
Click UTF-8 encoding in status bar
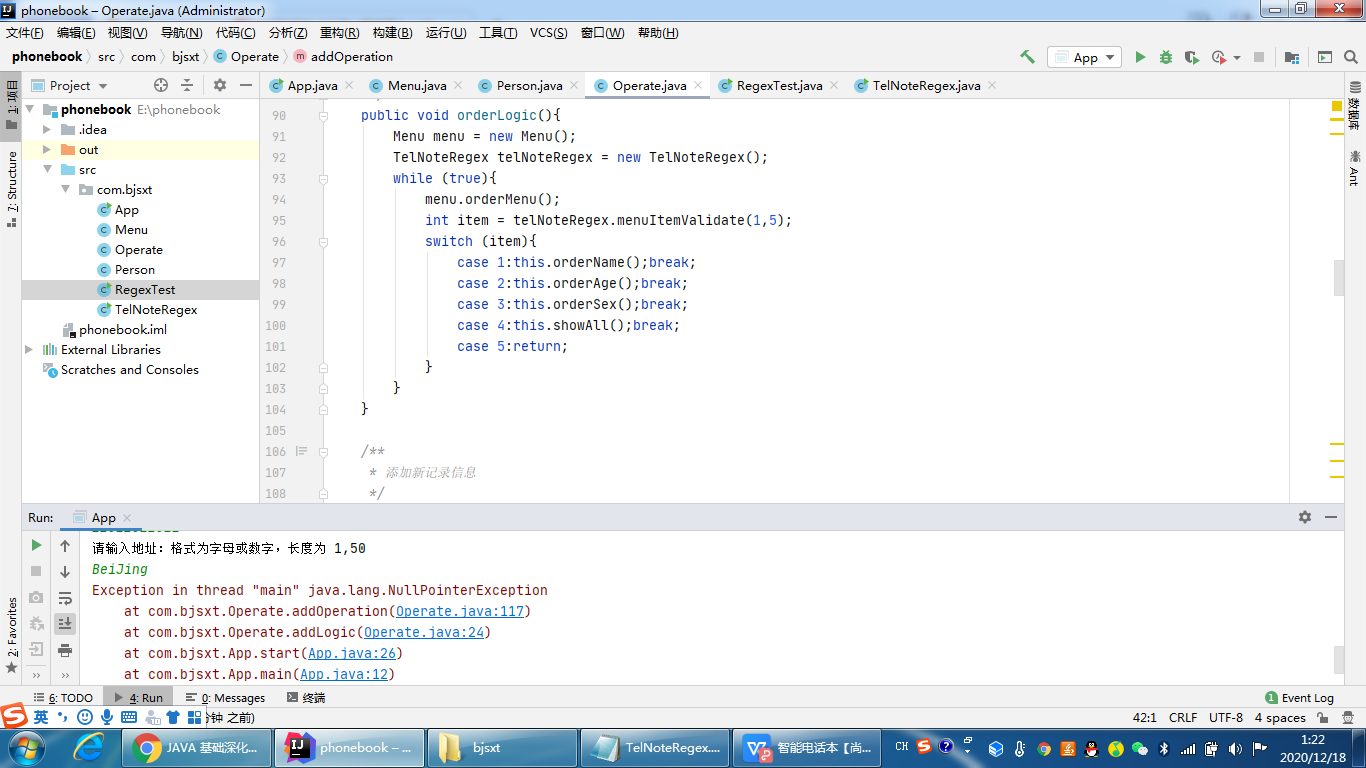point(1226,717)
